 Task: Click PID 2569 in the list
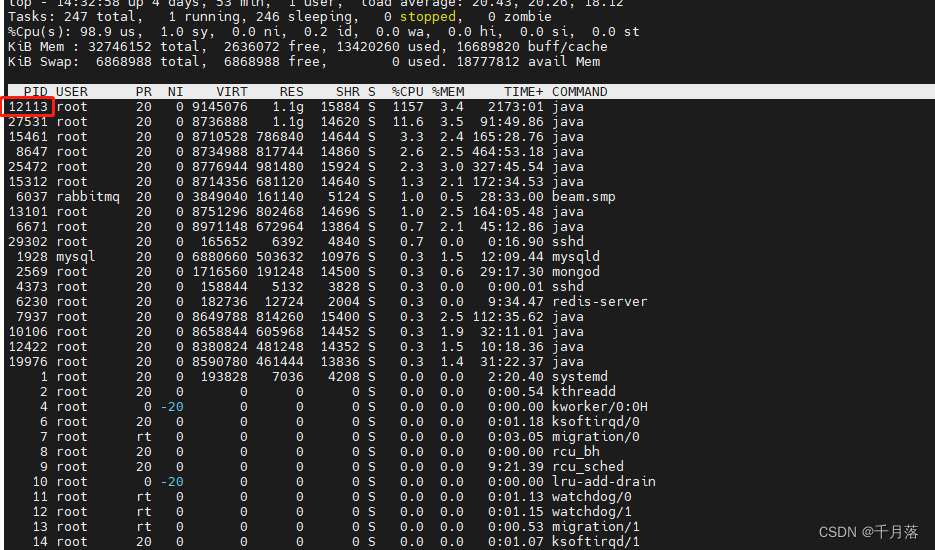coord(32,271)
